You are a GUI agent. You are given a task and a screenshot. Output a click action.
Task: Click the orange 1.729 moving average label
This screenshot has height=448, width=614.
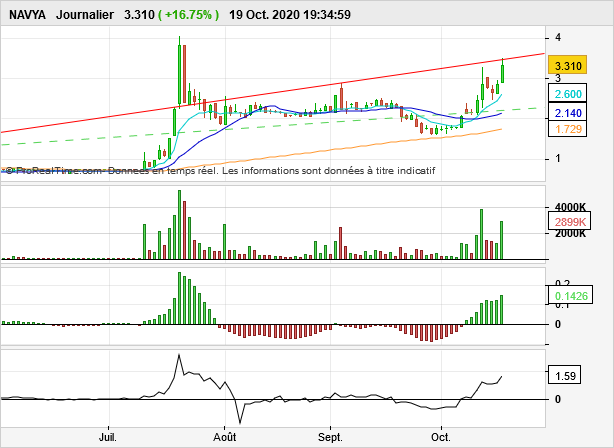[567, 129]
